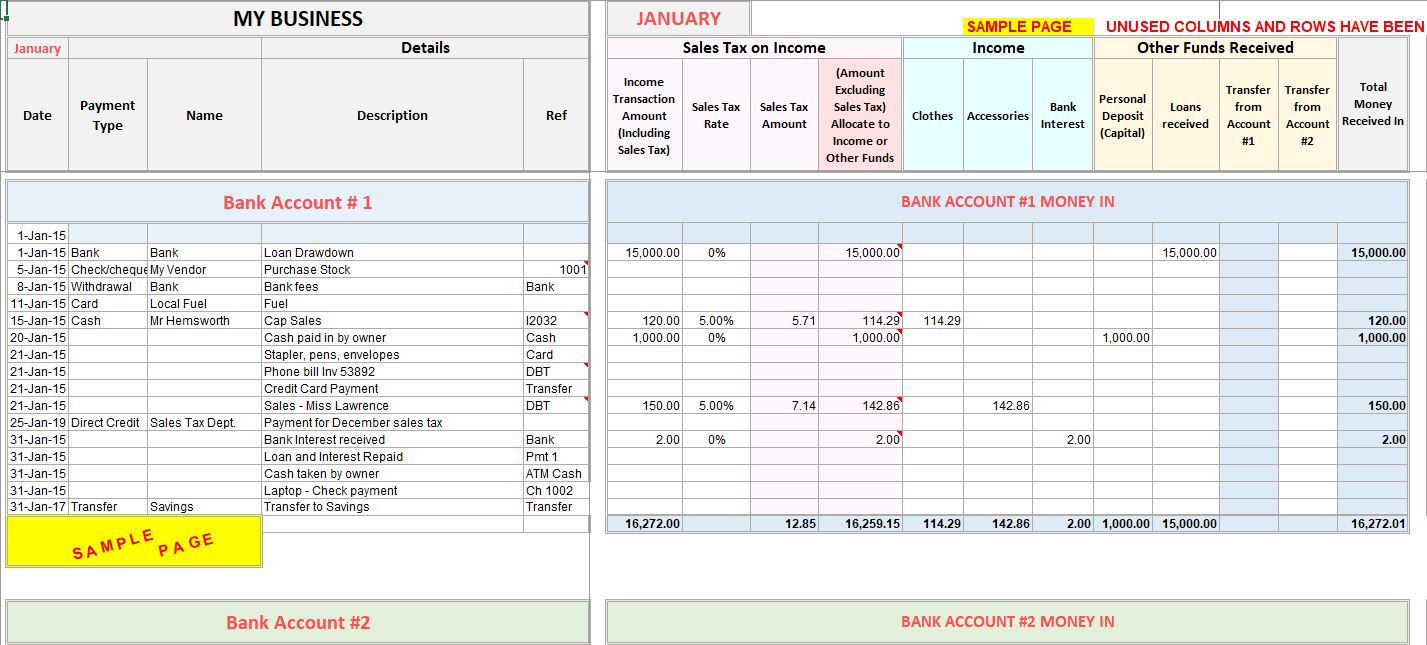
Task: Select the Ref column header
Action: pos(556,115)
